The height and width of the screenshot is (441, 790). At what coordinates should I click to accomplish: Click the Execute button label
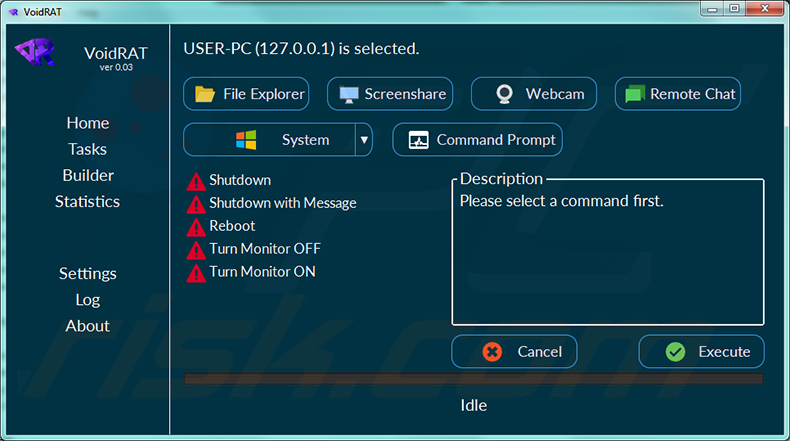coord(724,352)
